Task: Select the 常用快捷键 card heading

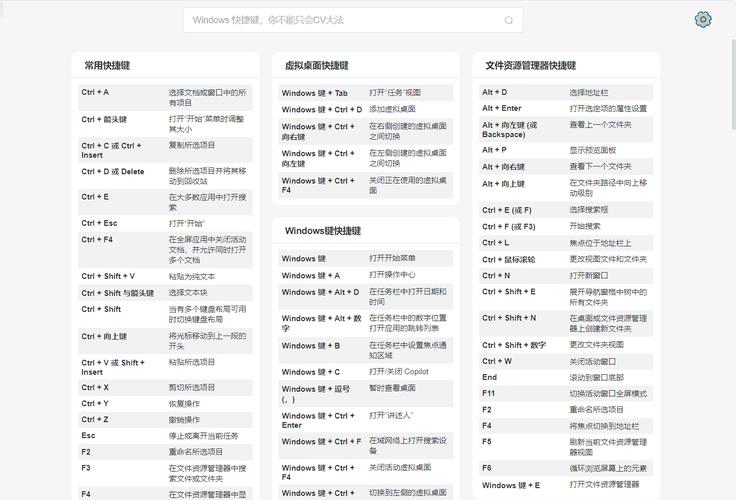Action: [107, 65]
